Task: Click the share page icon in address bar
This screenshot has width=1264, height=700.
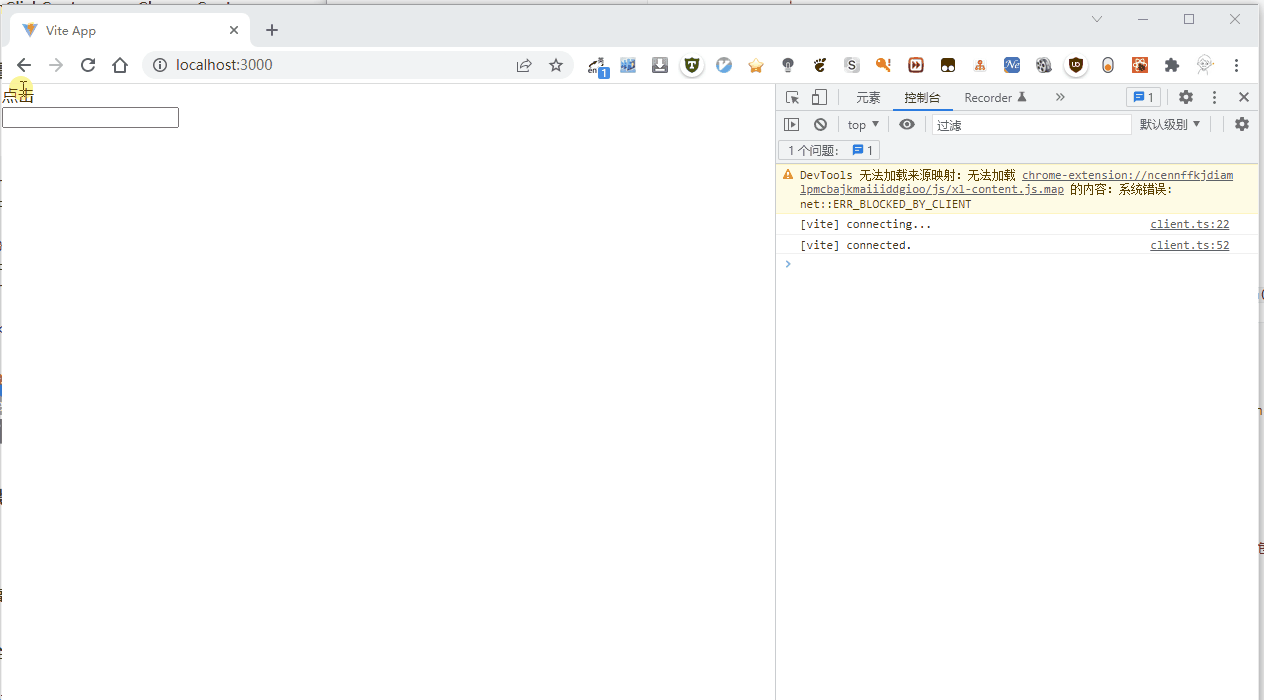Action: coord(524,65)
